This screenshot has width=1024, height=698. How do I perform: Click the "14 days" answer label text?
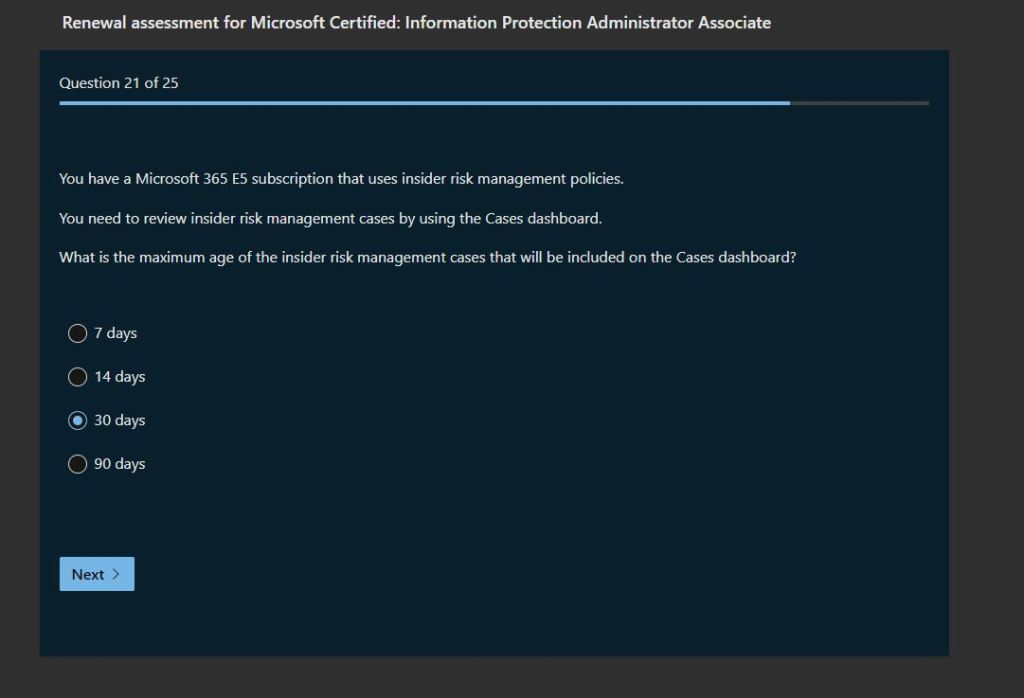(119, 377)
